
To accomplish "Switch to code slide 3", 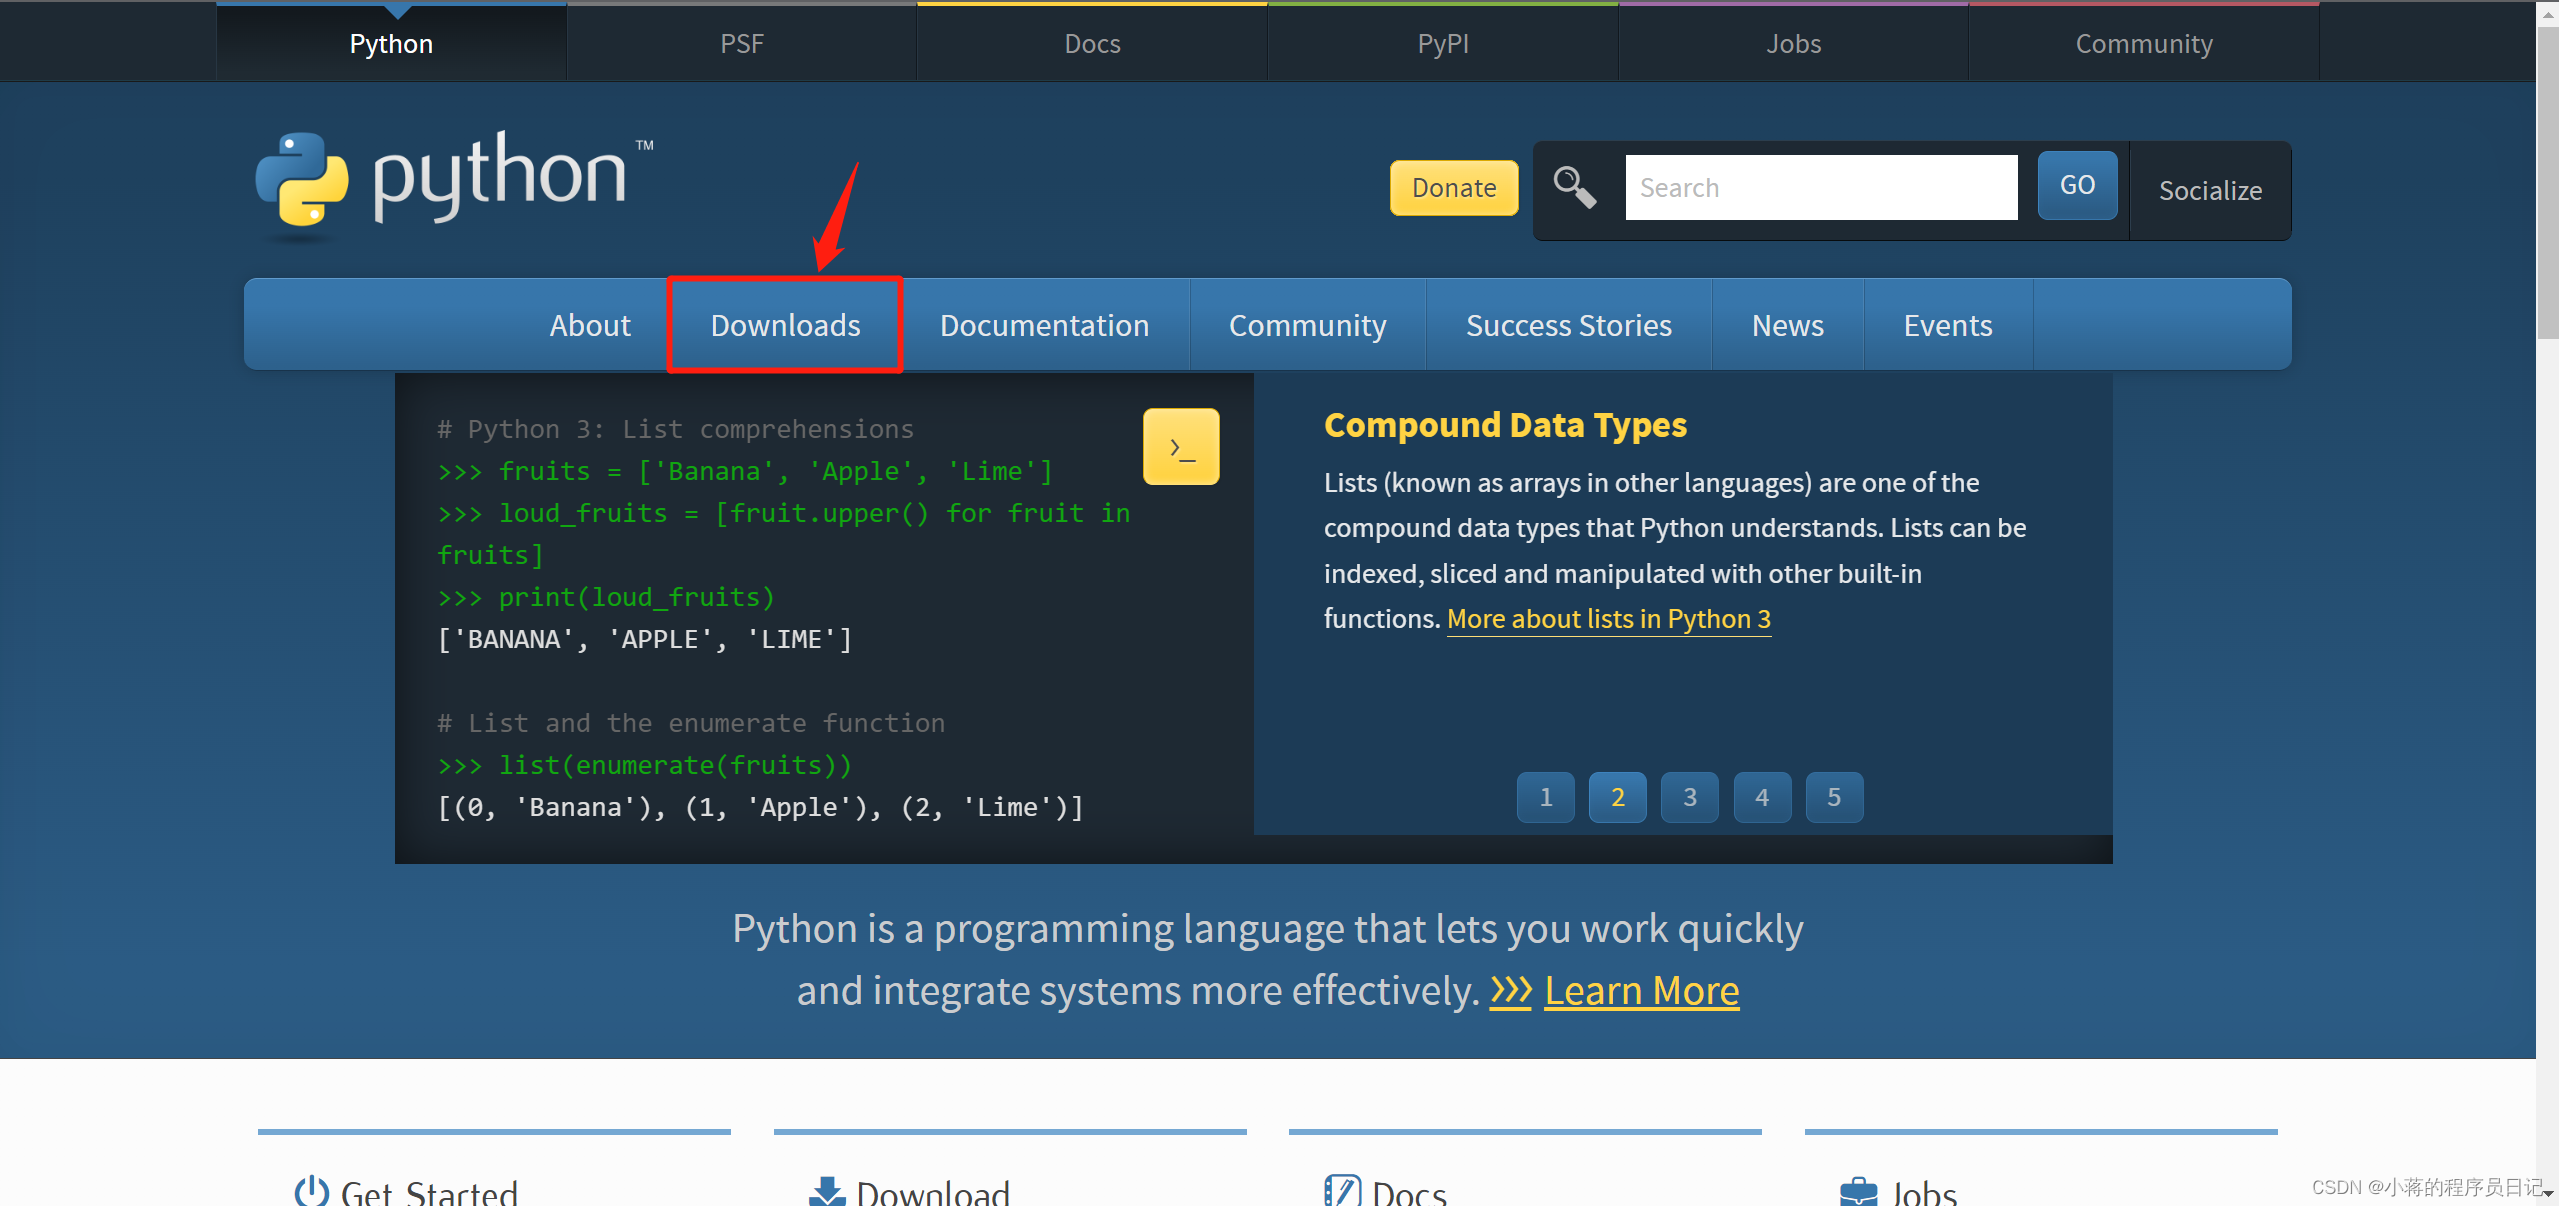I will [1689, 797].
